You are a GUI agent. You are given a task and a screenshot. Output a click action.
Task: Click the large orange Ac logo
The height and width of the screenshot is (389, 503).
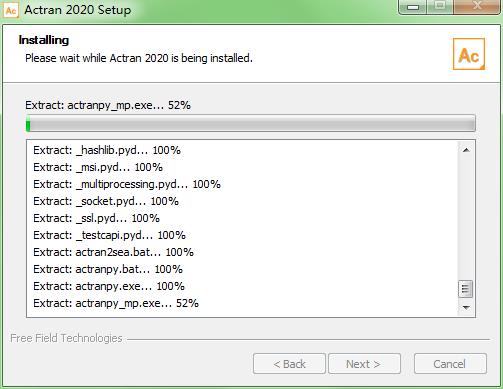(x=469, y=54)
